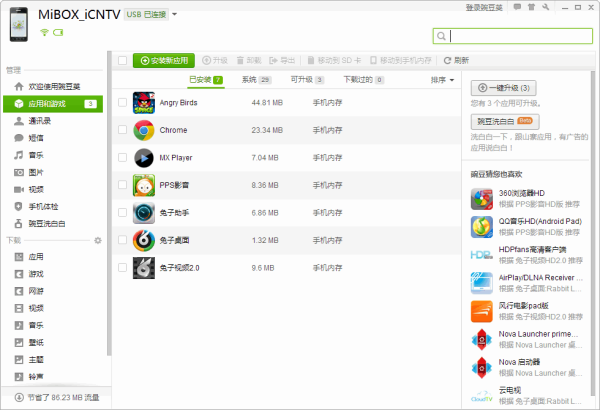The image size is (600, 410).
Task: Click the 一键升级 (3) button
Action: tap(503, 88)
